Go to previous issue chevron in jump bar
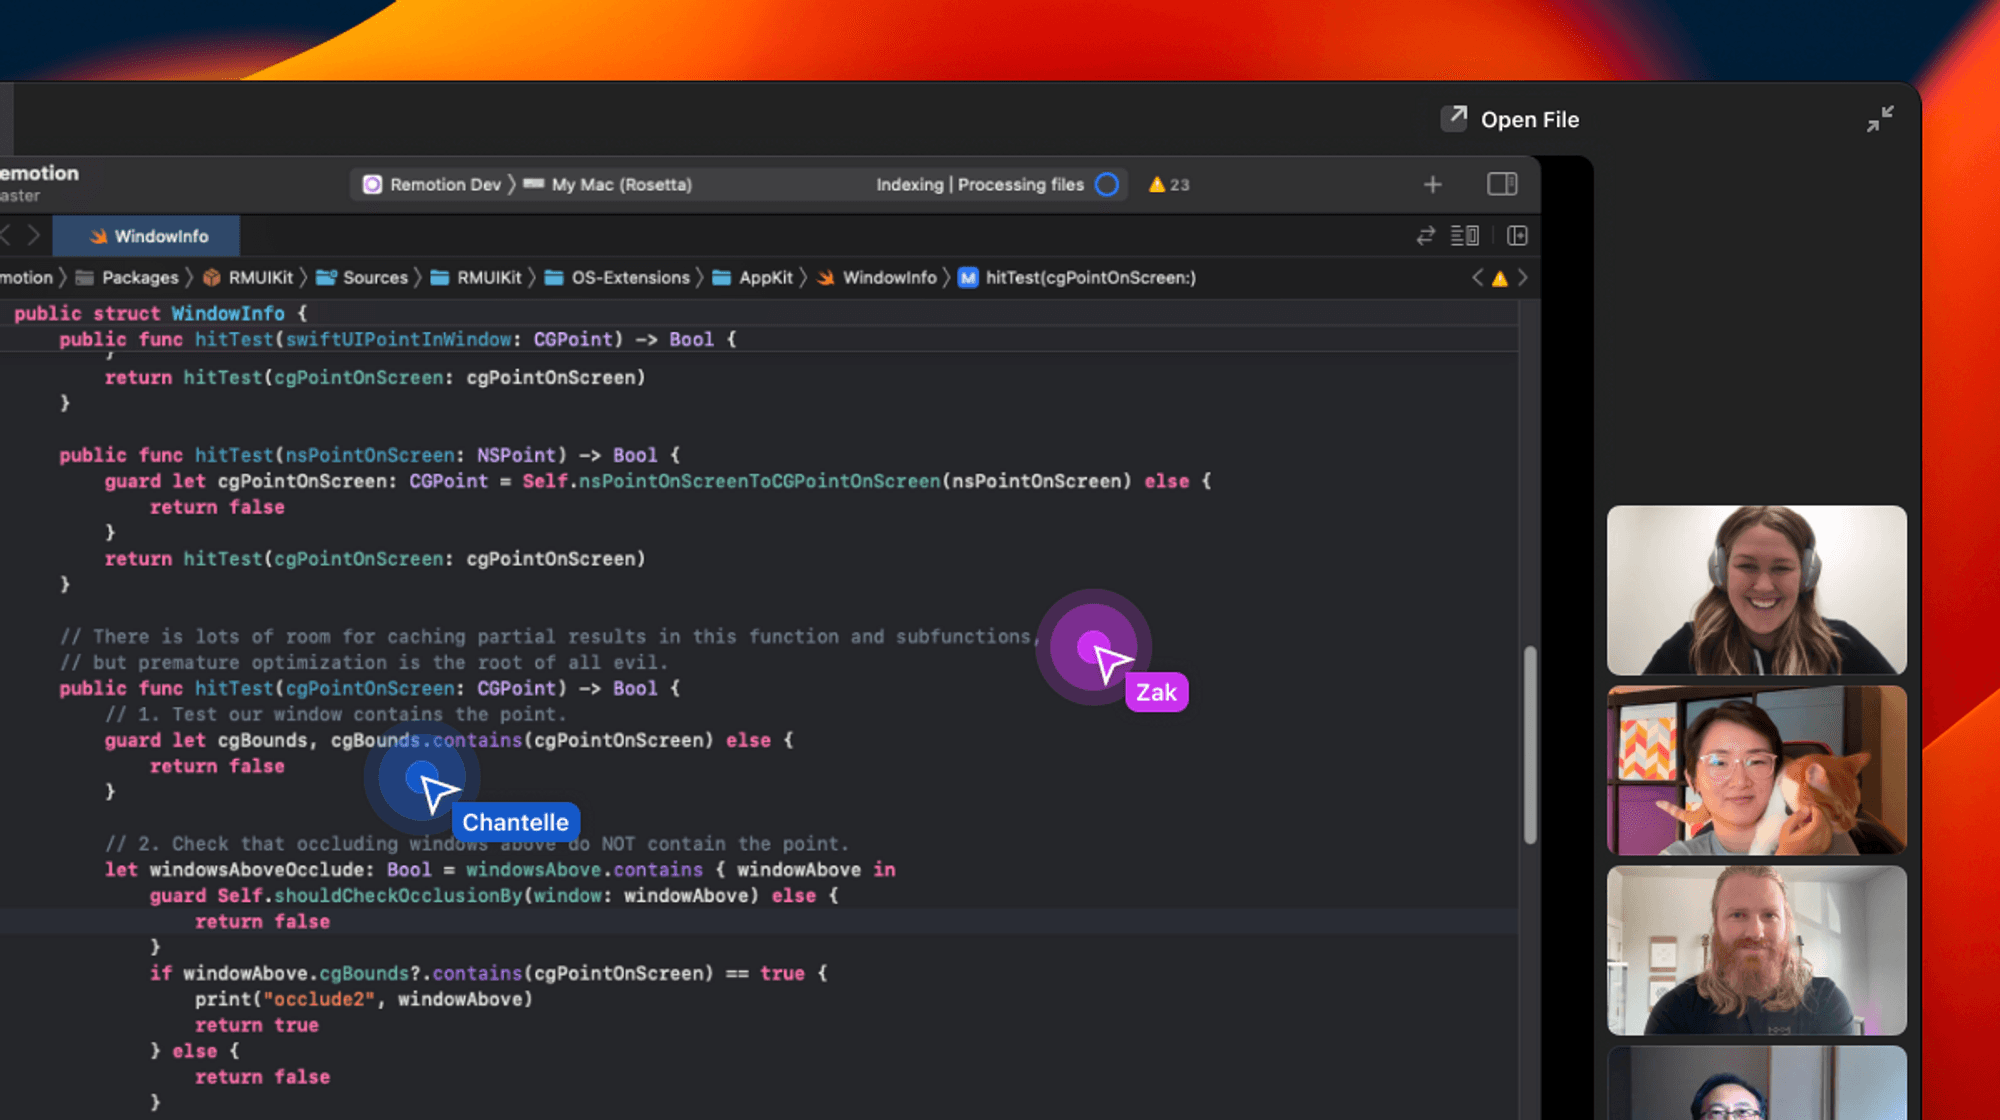The height and width of the screenshot is (1120, 2000). coord(1477,278)
